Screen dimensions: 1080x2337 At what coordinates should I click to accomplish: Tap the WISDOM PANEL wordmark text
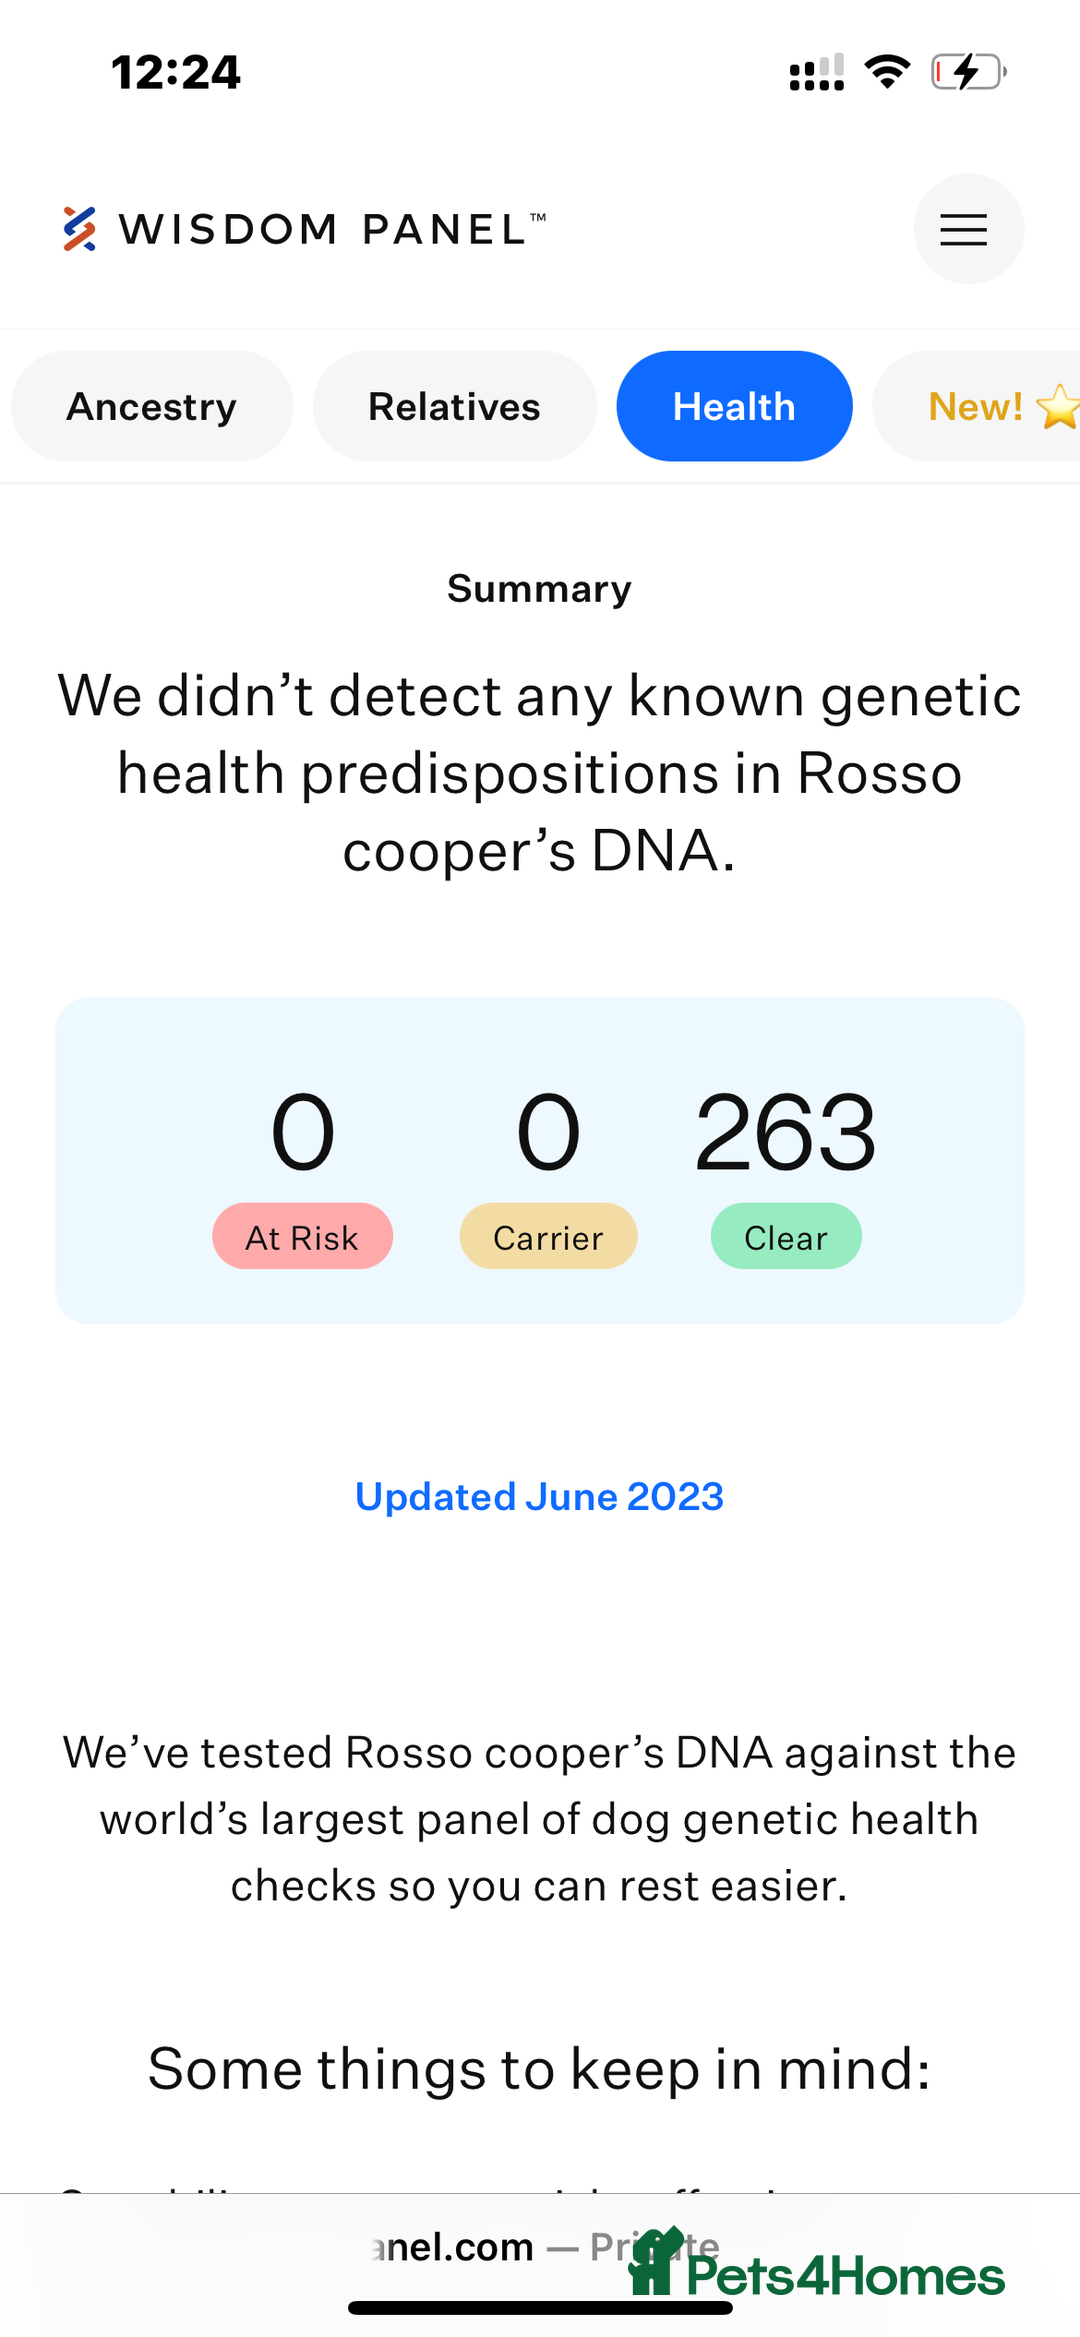pyautogui.click(x=333, y=229)
